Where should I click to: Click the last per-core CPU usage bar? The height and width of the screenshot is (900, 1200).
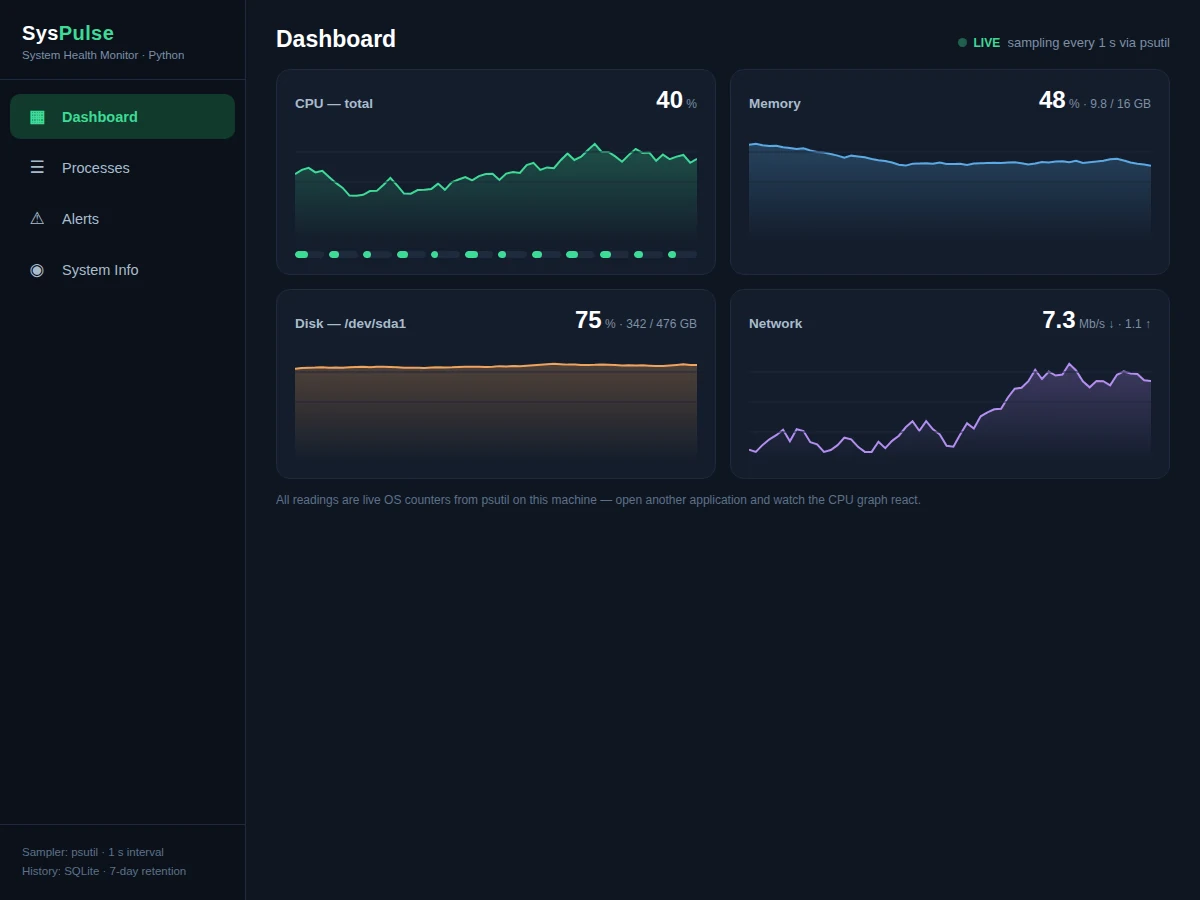(682, 254)
